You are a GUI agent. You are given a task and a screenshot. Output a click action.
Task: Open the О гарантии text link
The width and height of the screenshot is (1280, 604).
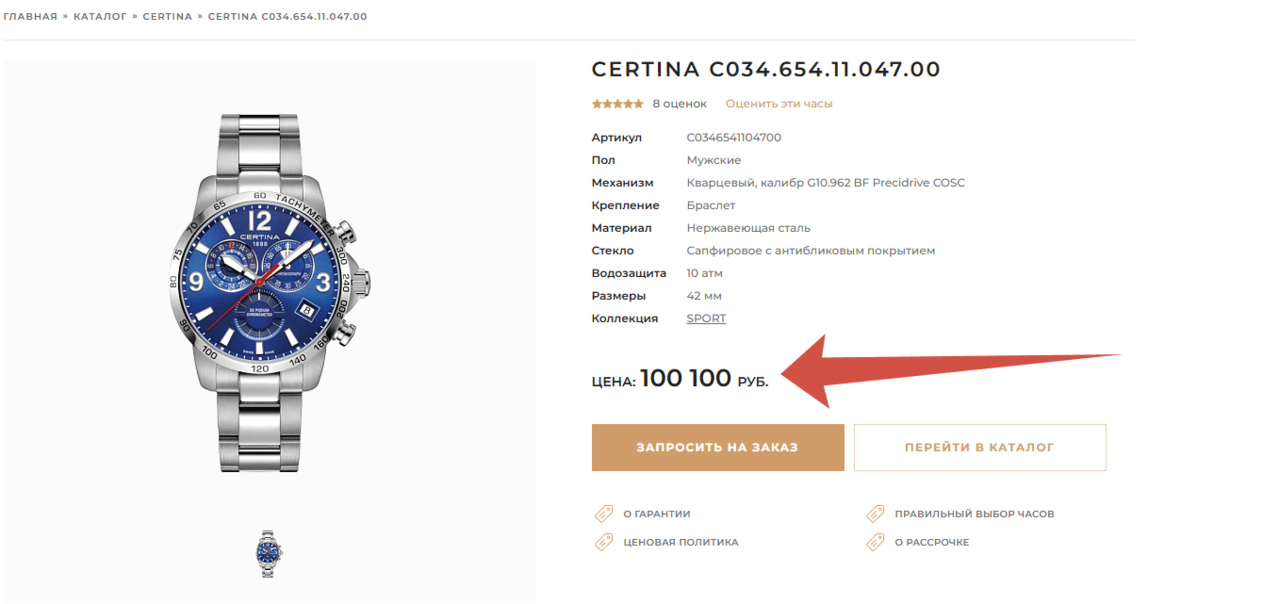pyautogui.click(x=656, y=514)
